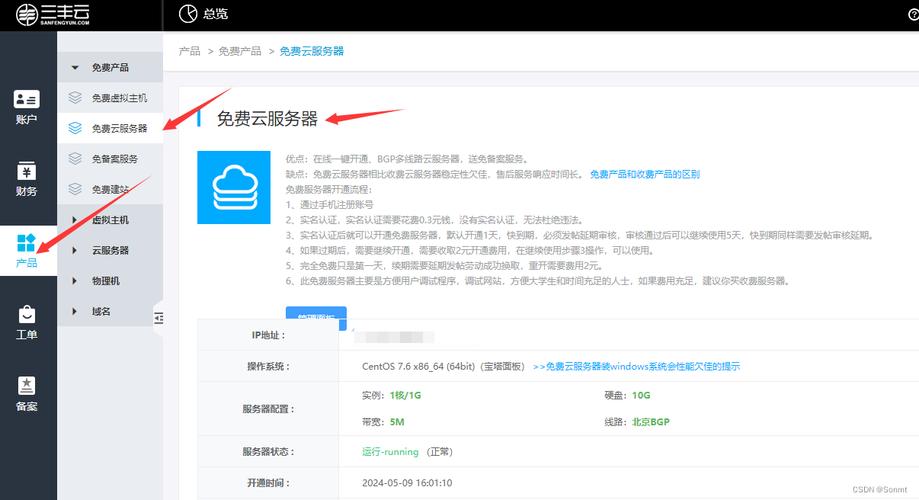Click the 运行-running status text
Viewport: 919px width, 500px height.
point(390,451)
